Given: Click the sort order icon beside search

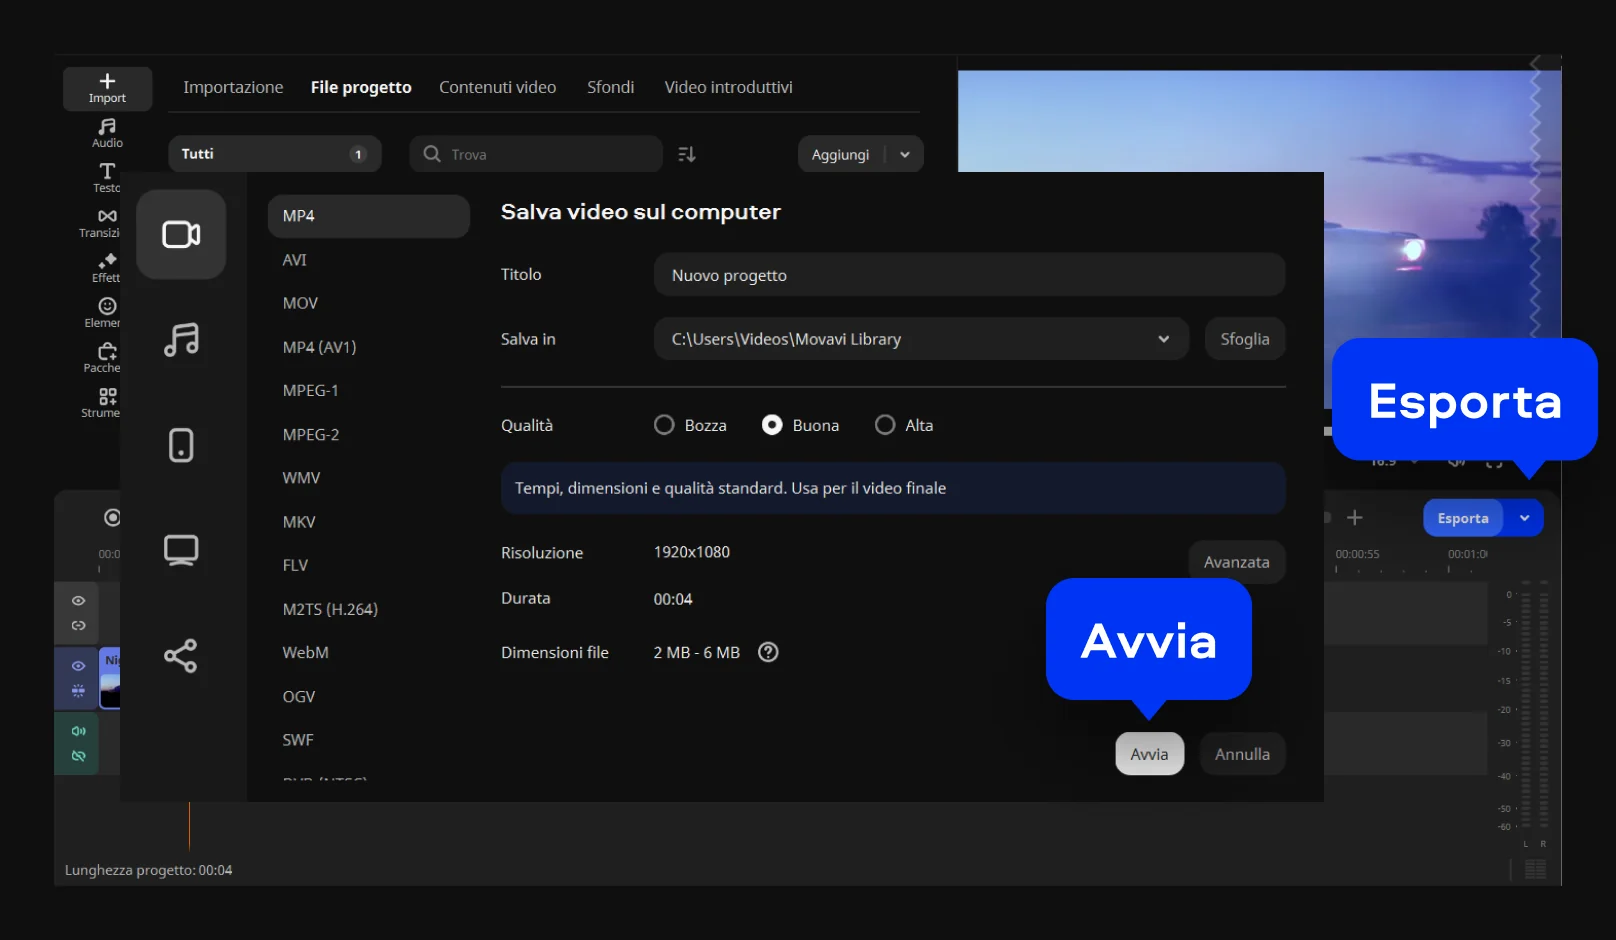Looking at the screenshot, I should (x=686, y=154).
